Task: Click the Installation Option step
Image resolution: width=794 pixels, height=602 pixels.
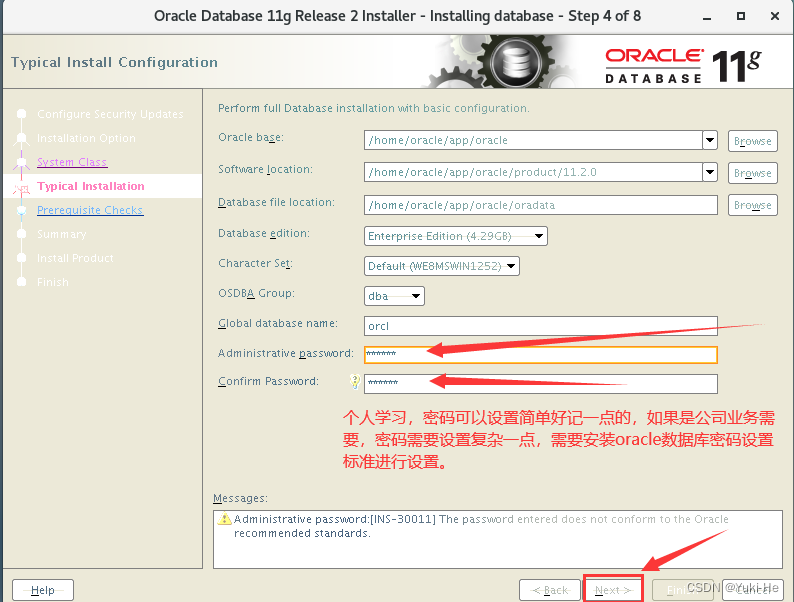Action: tap(86, 138)
